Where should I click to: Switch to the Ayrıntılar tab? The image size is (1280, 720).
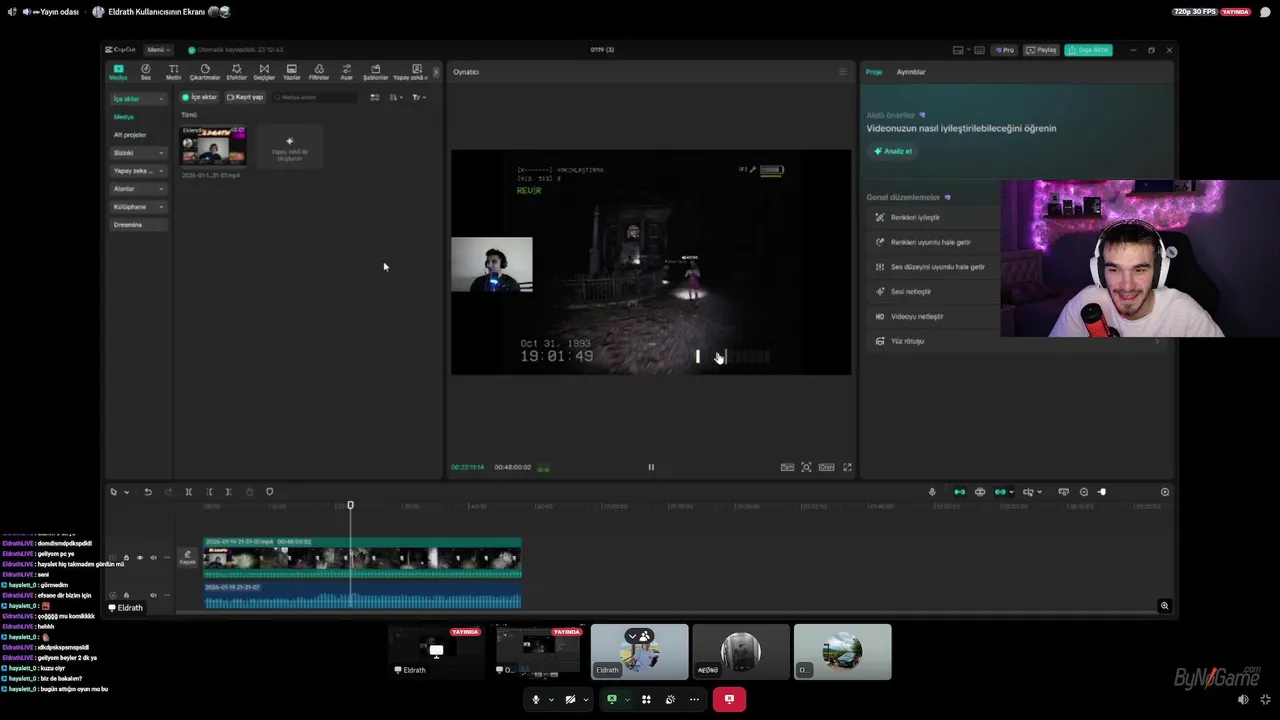click(911, 72)
